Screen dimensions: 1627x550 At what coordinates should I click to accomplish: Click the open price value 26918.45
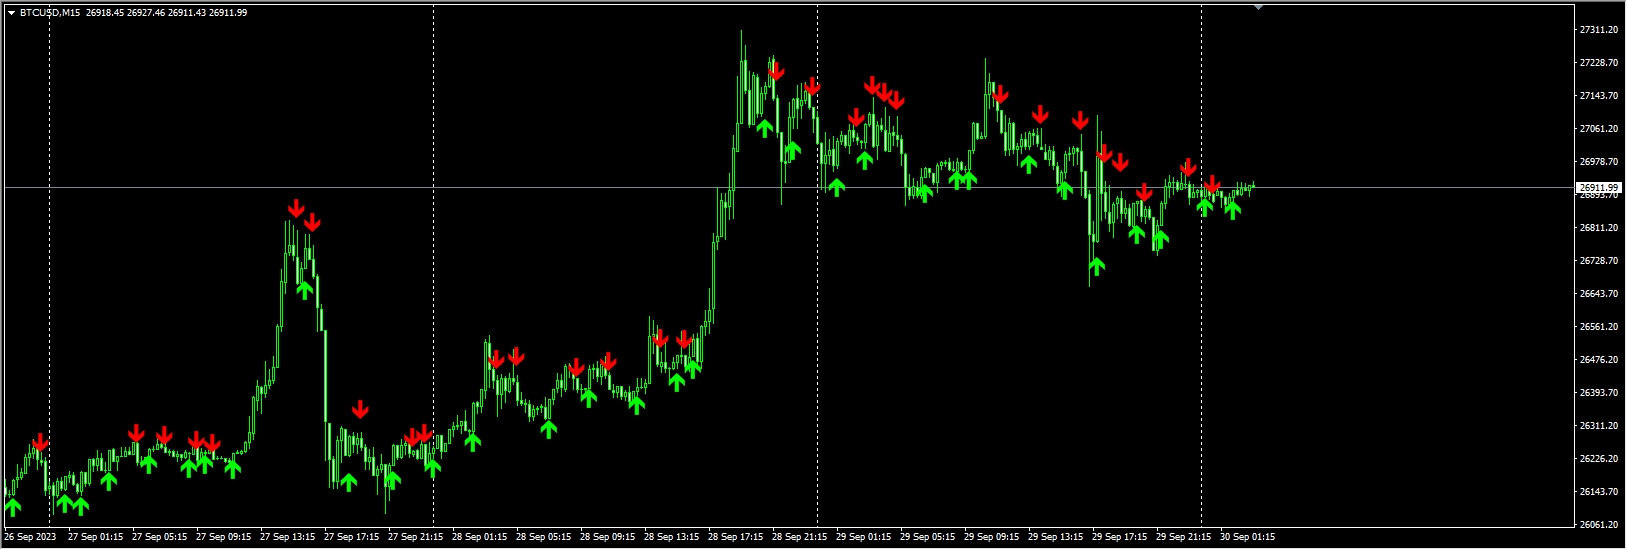coord(106,13)
